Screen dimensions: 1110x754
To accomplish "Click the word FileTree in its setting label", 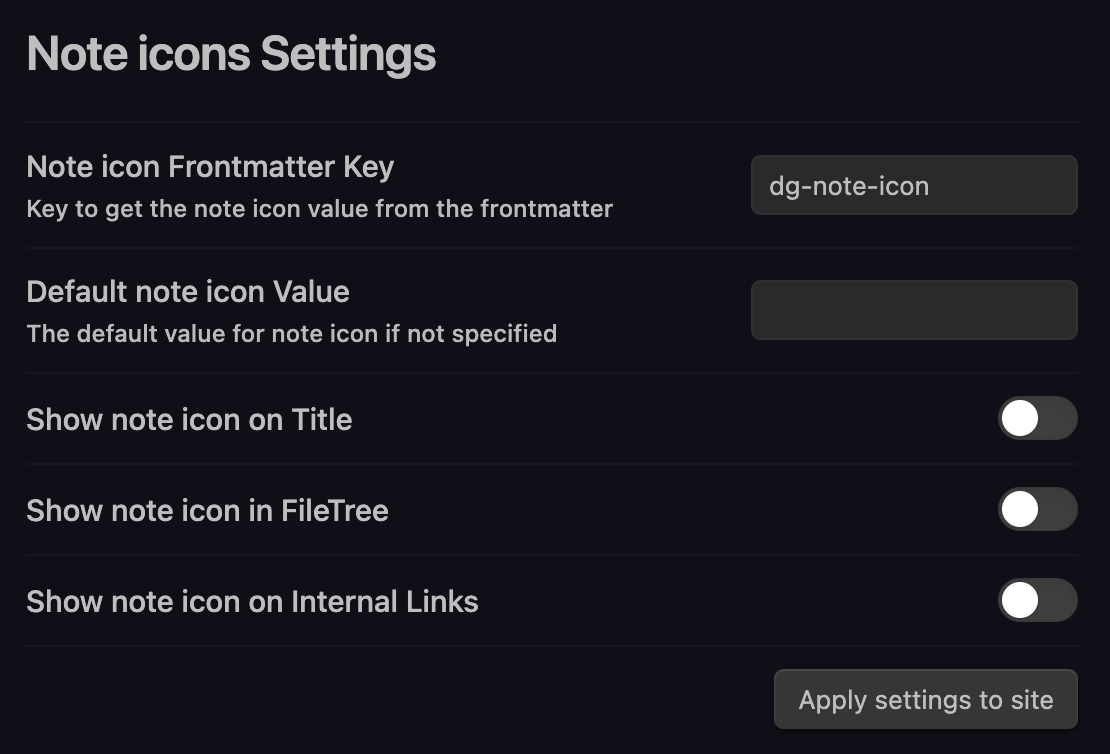I will click(x=333, y=511).
